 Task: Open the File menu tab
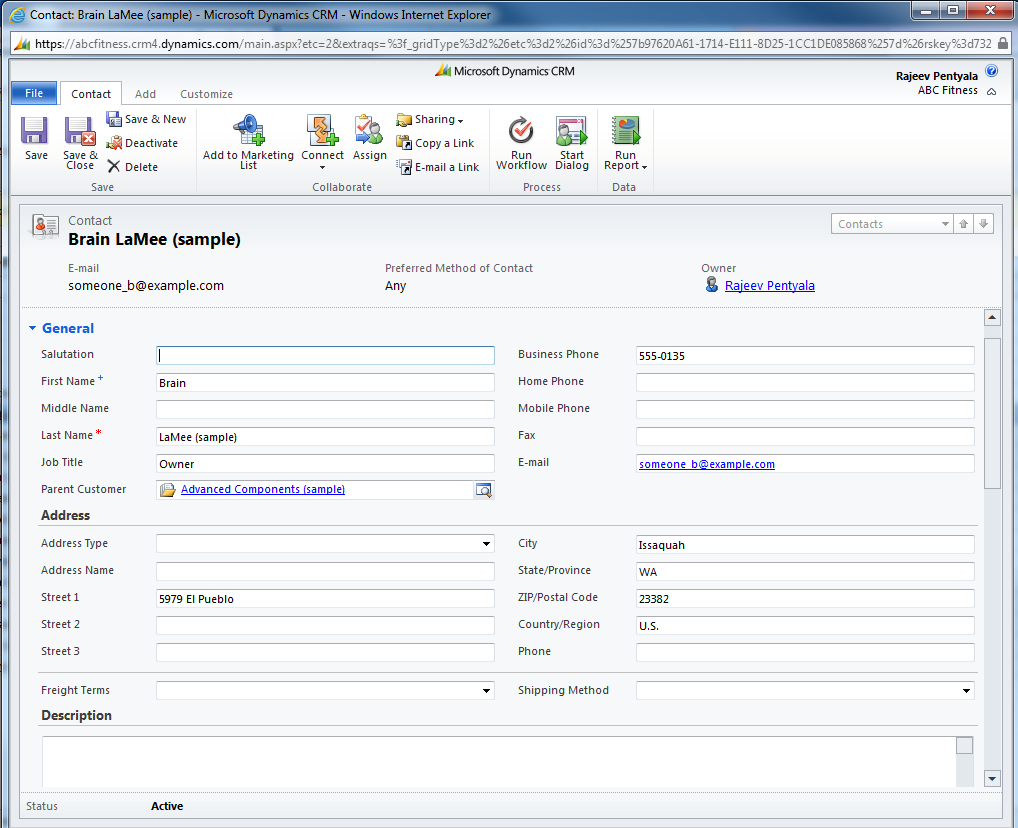click(x=34, y=93)
